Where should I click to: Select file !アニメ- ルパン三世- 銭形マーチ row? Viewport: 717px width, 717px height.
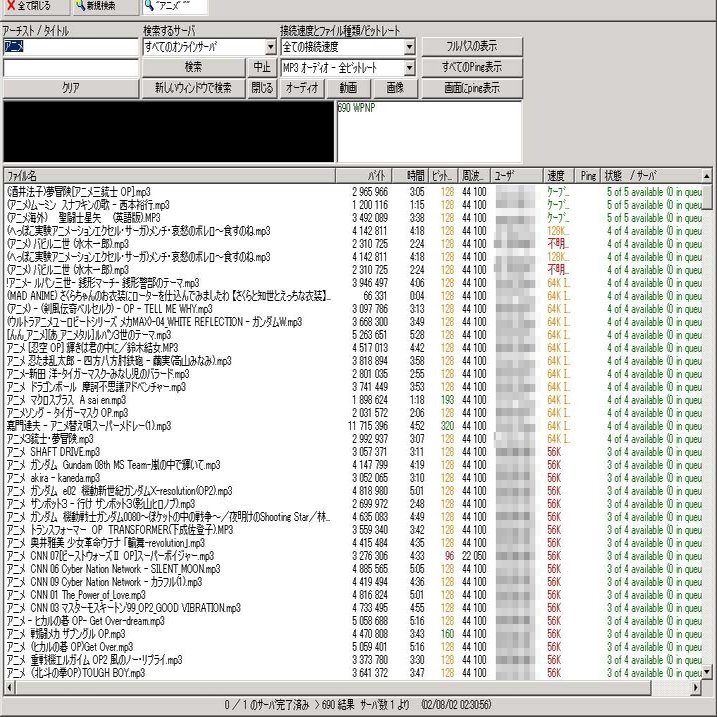(x=353, y=283)
